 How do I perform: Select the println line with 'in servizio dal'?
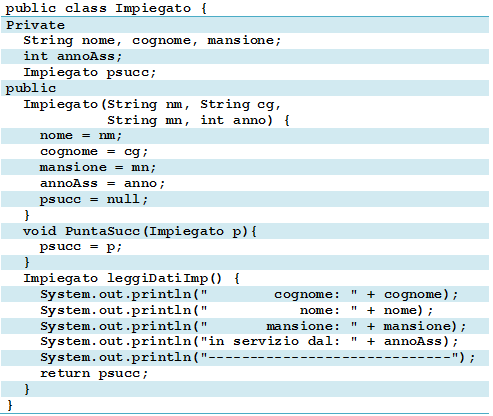(x=249, y=341)
